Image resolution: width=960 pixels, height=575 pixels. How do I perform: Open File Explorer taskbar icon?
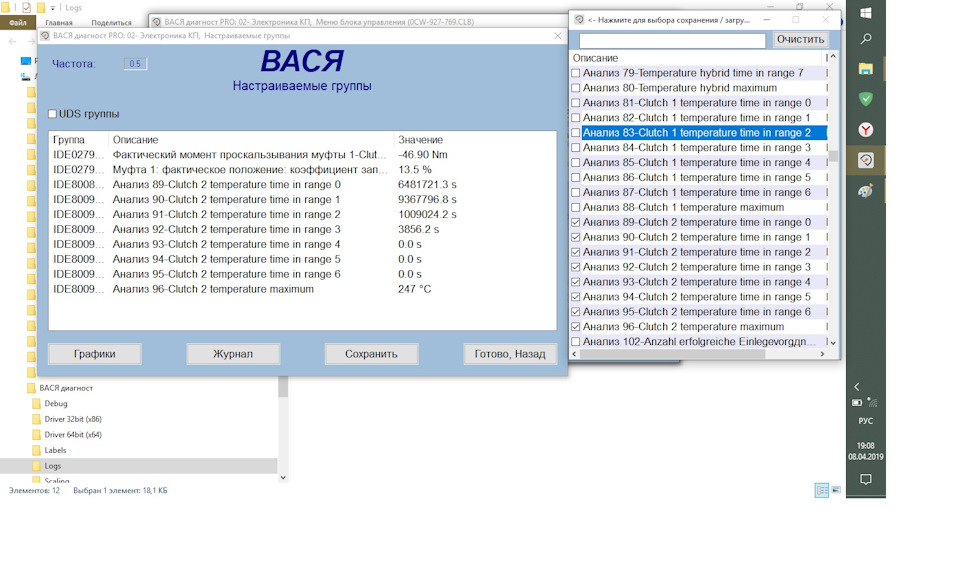click(866, 69)
